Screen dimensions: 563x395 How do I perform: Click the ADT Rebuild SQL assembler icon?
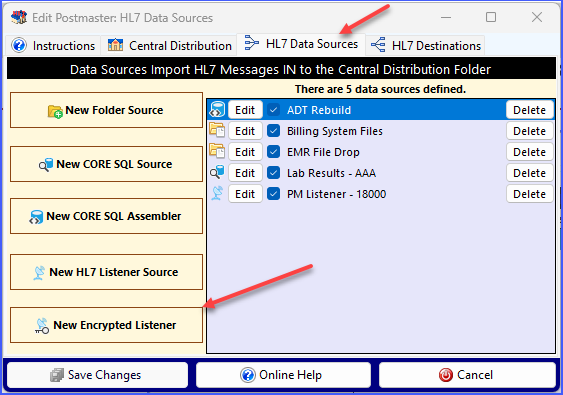coord(217,110)
